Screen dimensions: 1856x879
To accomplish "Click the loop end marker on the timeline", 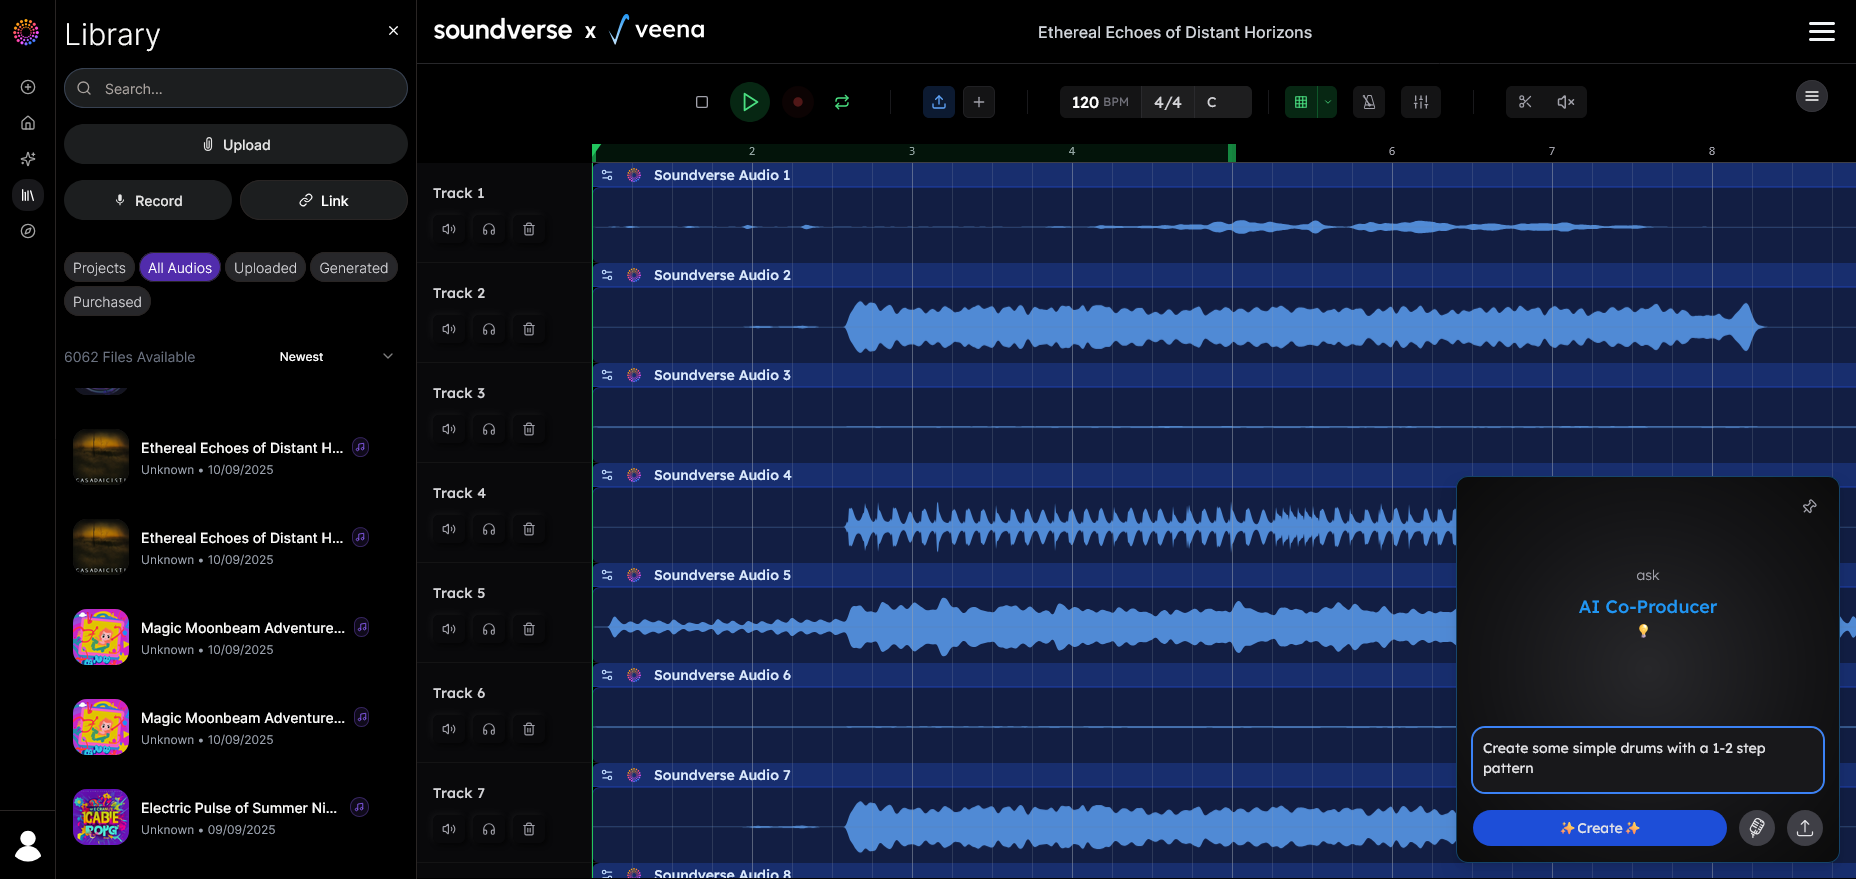I will tap(1232, 152).
